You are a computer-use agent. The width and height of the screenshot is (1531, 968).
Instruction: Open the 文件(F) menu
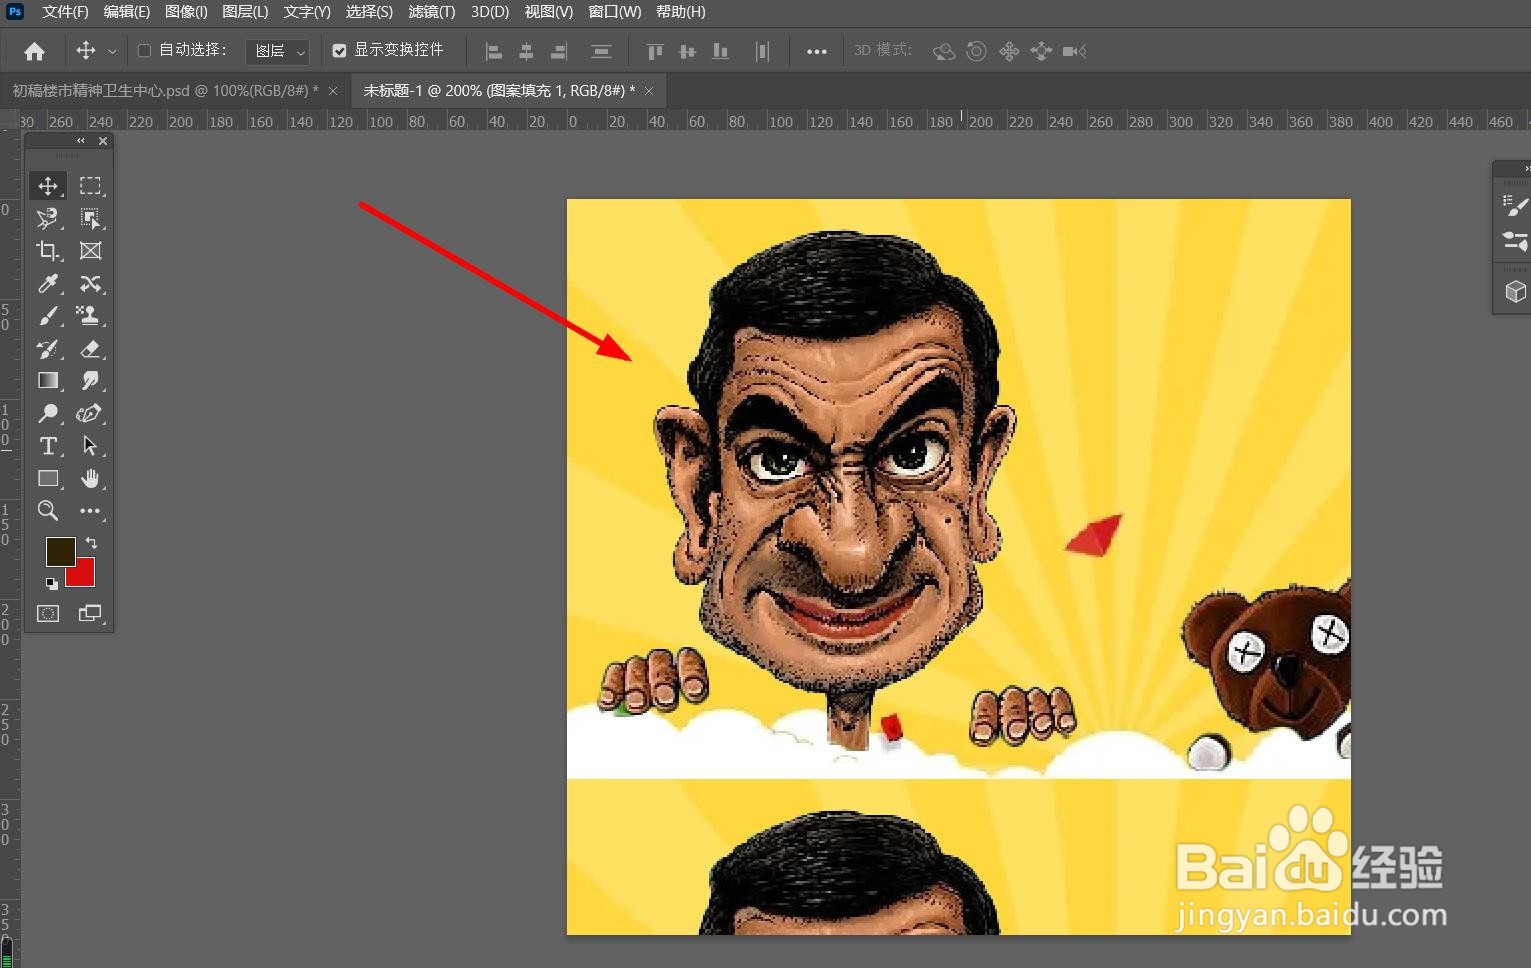[x=65, y=12]
